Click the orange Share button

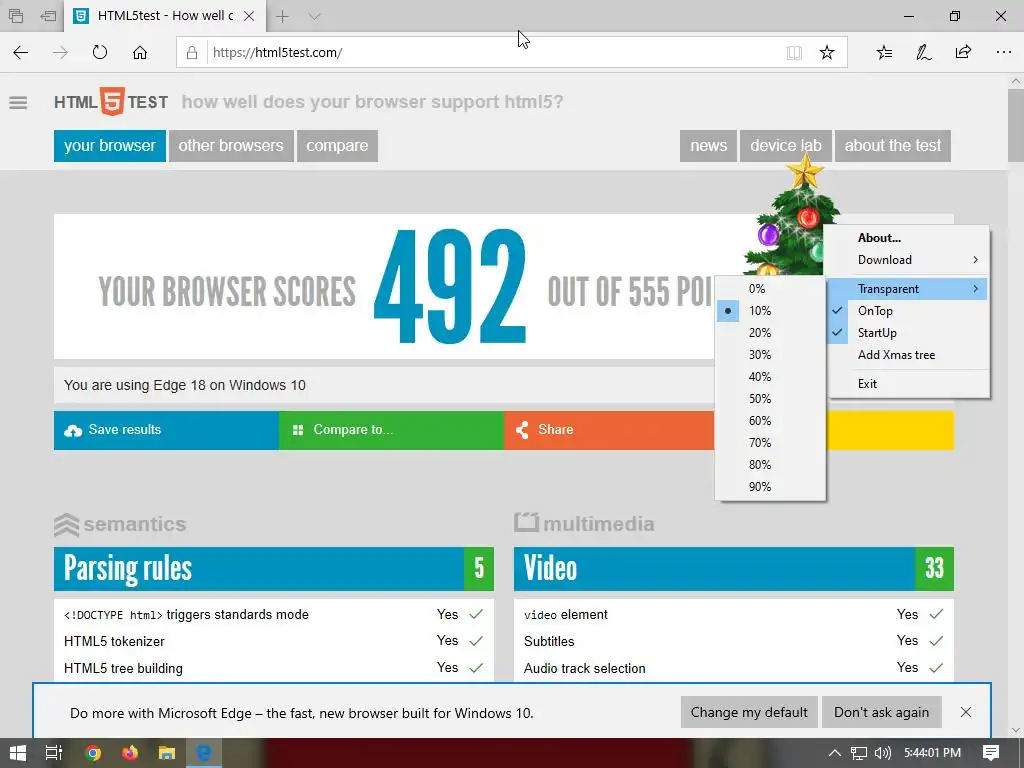(609, 430)
